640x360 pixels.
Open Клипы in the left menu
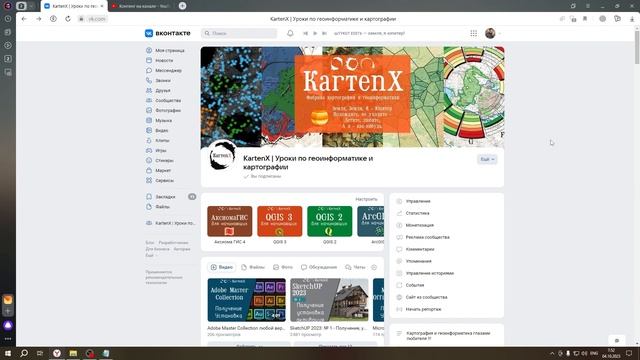coord(158,140)
